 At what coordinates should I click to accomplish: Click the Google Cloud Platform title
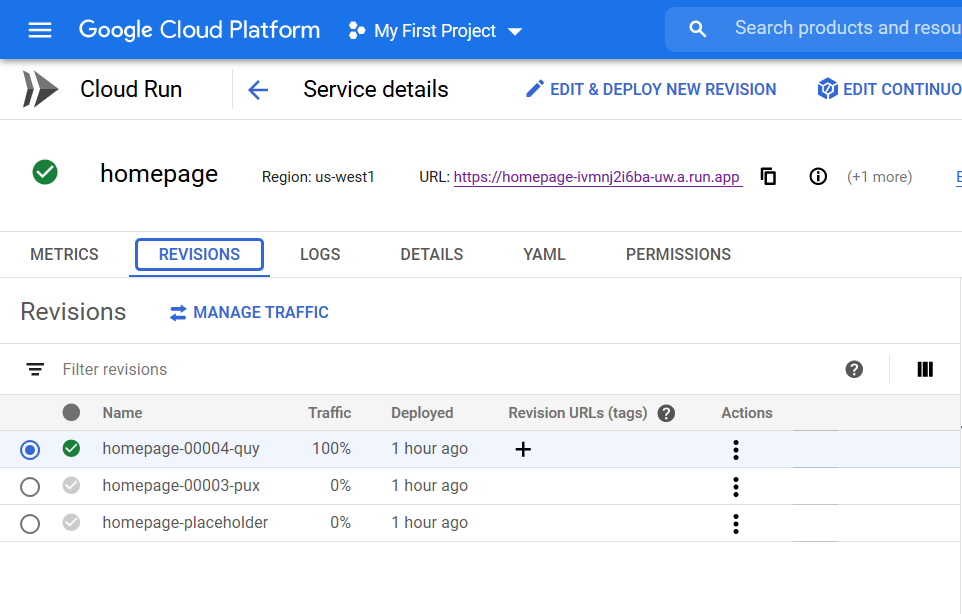click(199, 29)
